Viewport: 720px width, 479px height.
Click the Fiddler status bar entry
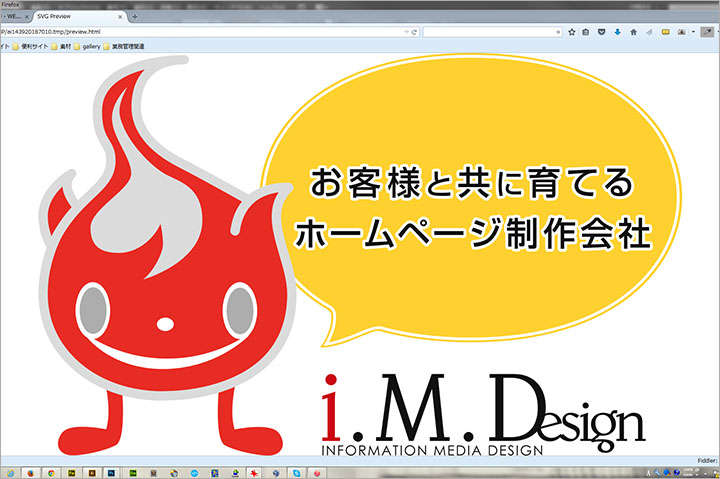pyautogui.click(x=708, y=461)
